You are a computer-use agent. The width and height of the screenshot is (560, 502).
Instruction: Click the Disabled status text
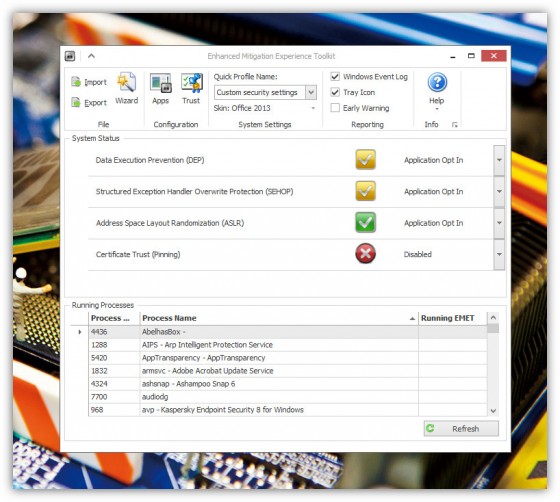418,254
